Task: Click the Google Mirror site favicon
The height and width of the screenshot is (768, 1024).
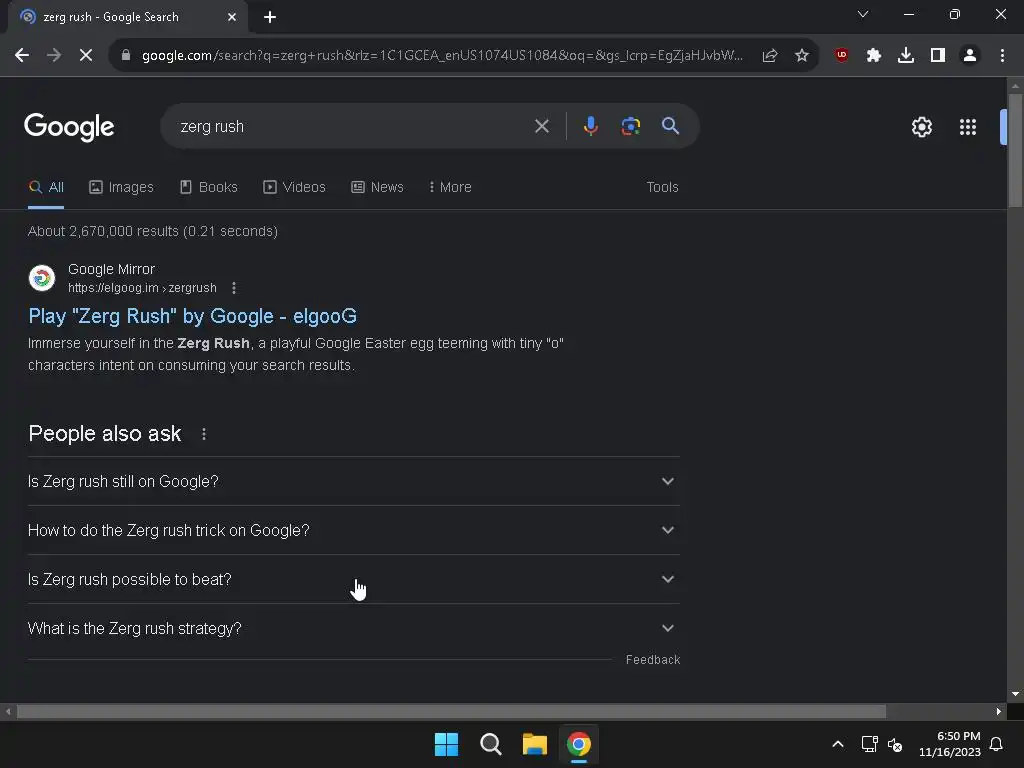Action: point(42,278)
